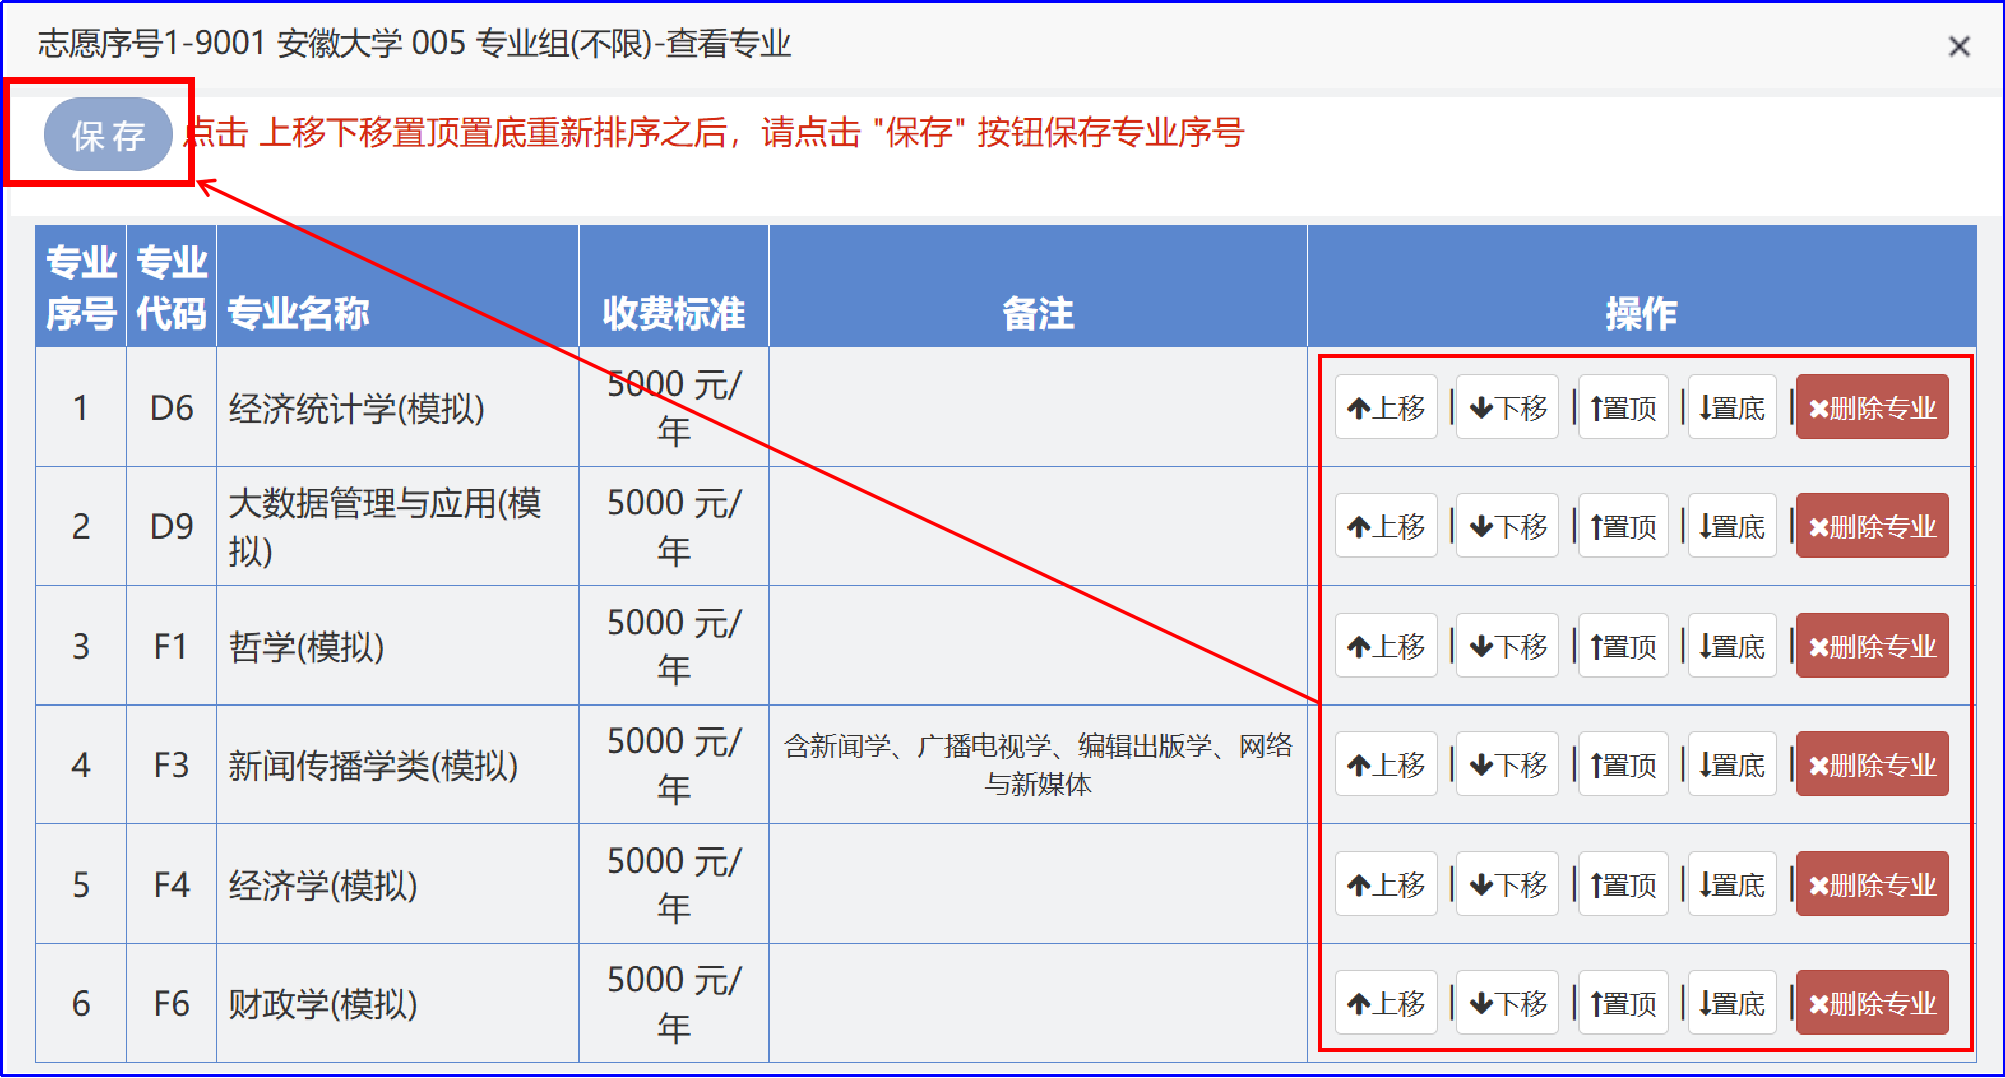Screen dimensions: 2005x1078
Task: Move 财政学(模拟) up one position
Action: (x=1385, y=1003)
